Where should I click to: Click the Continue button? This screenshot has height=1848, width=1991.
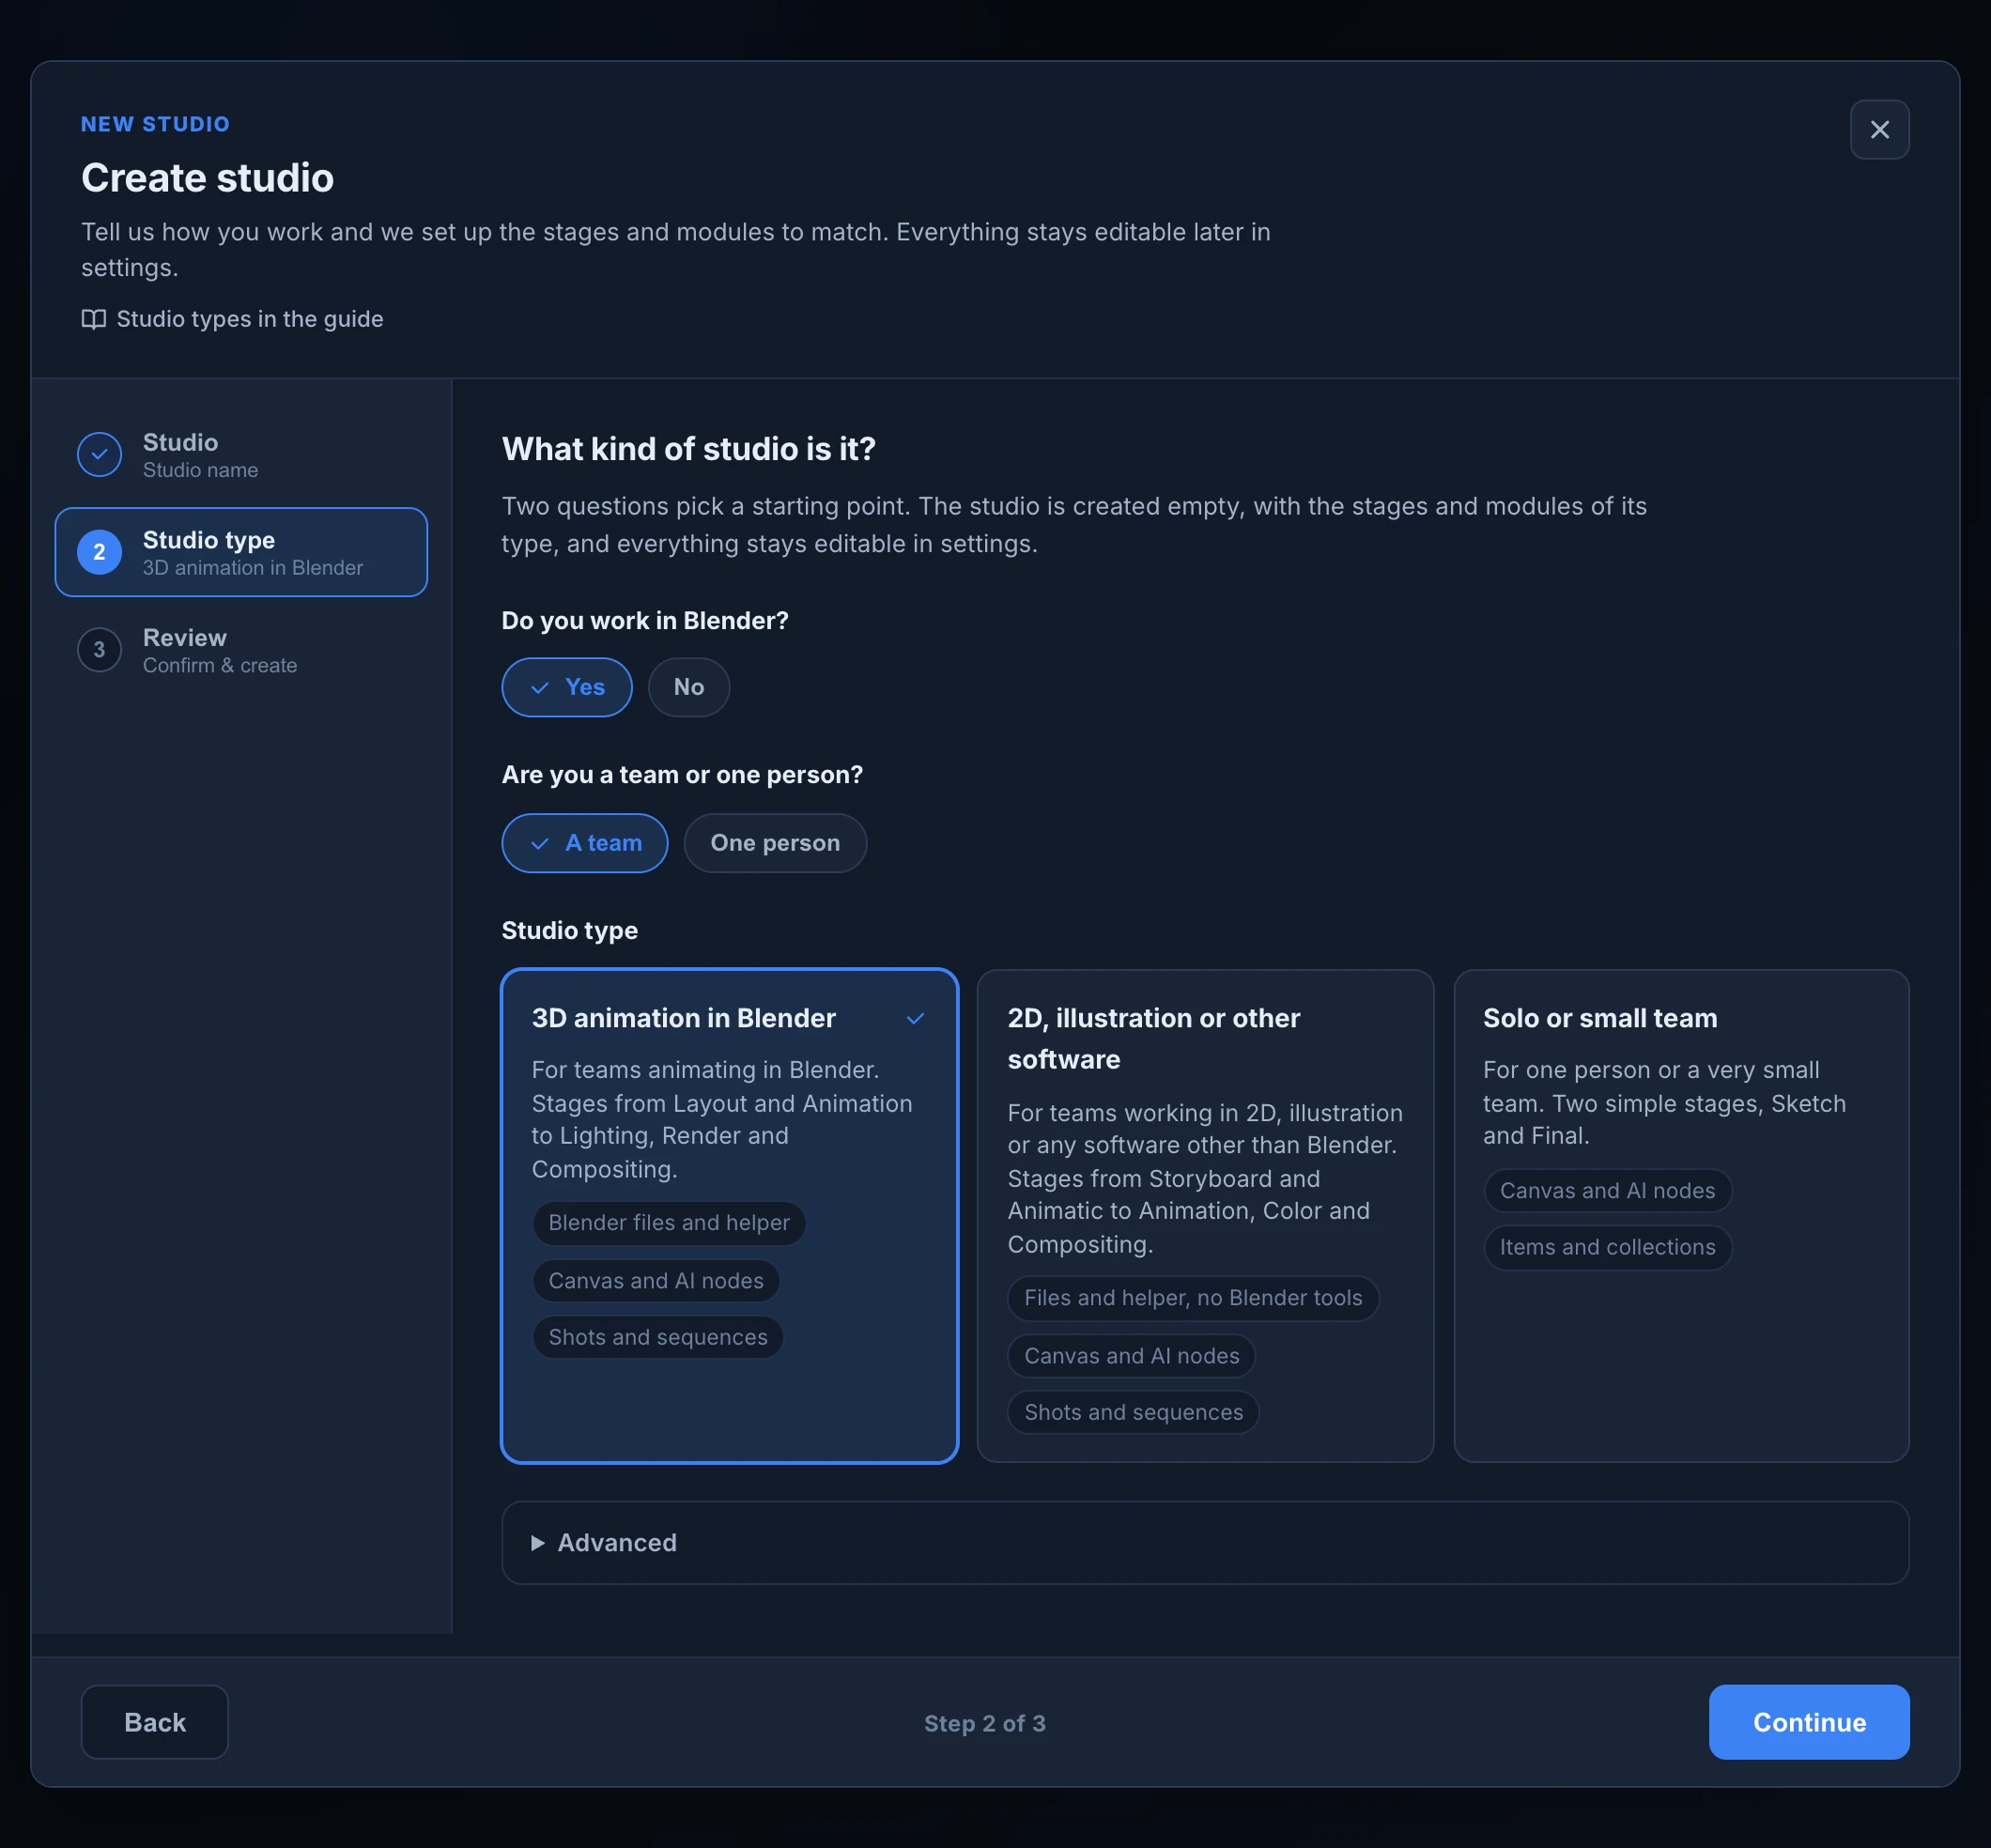1809,1722
